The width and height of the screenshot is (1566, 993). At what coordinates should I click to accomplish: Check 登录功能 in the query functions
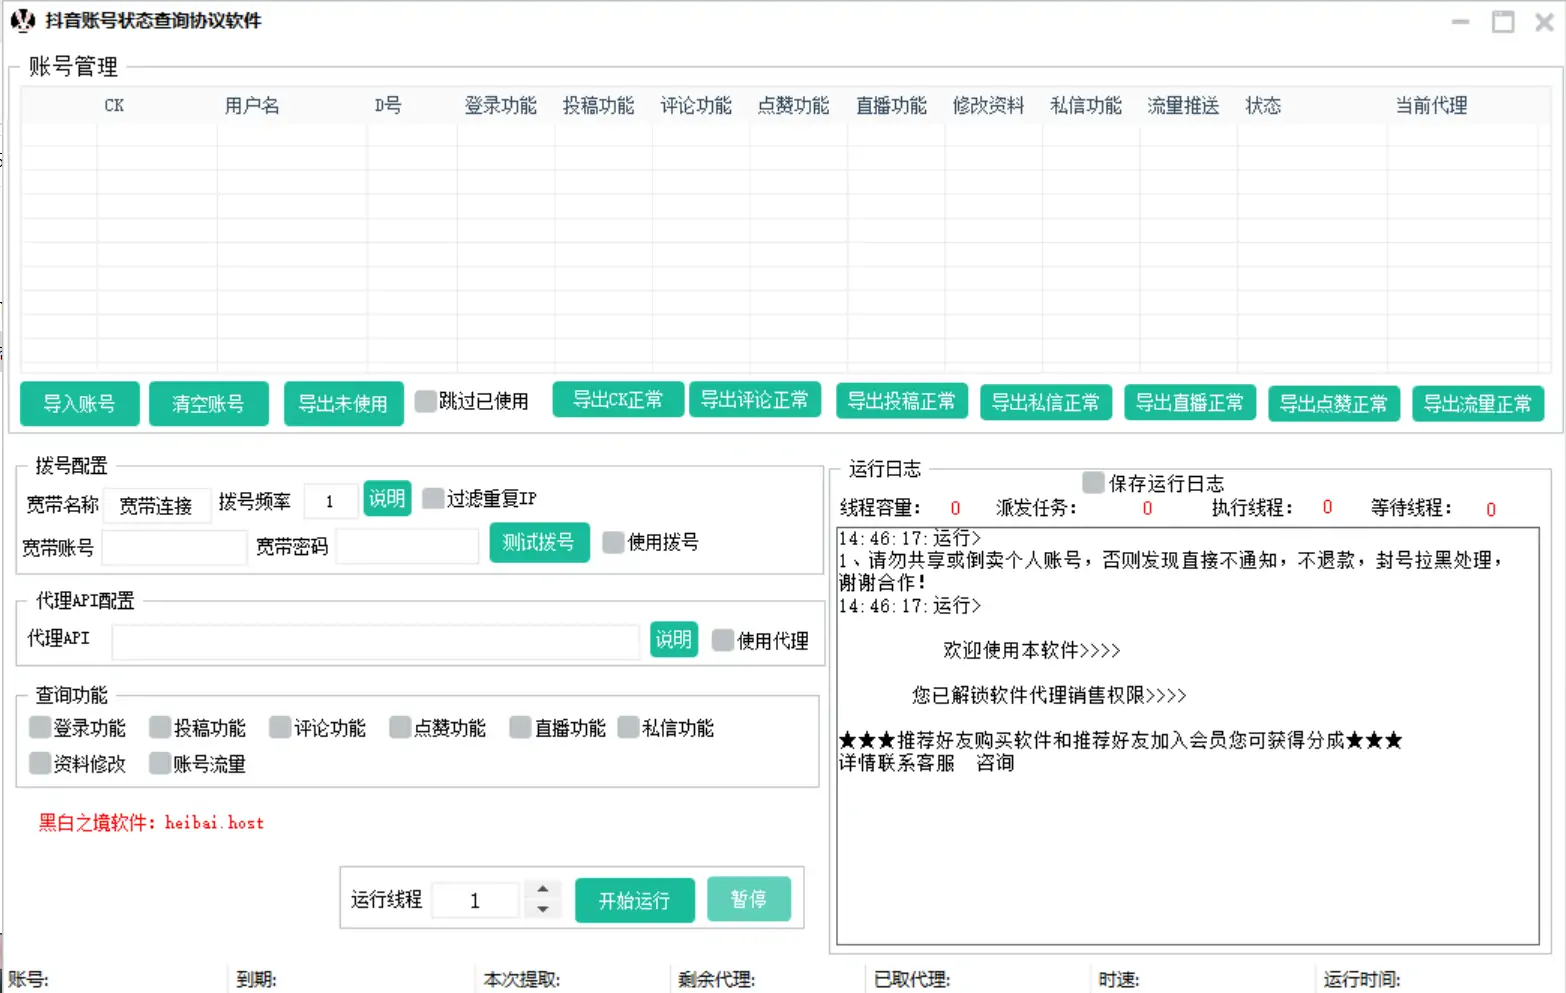40,727
